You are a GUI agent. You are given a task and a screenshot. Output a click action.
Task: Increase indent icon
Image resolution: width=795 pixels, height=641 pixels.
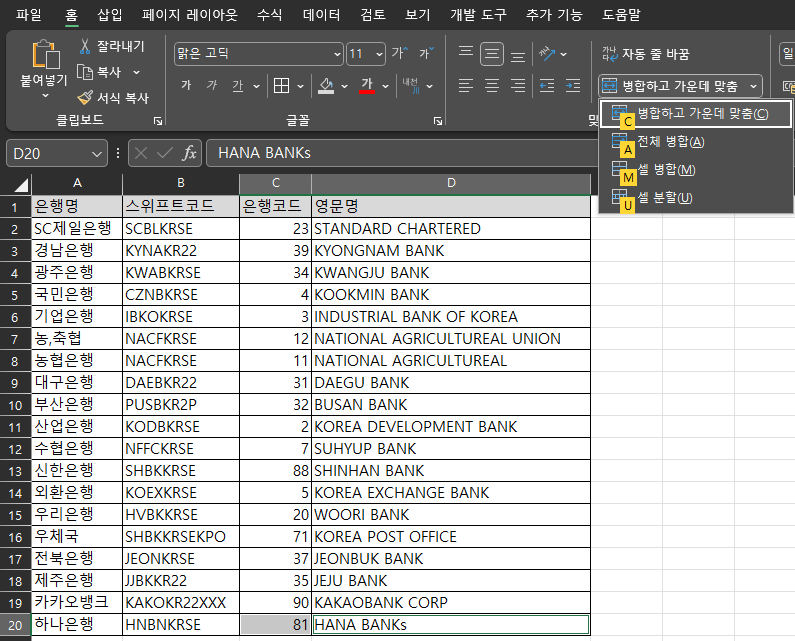[x=573, y=86]
